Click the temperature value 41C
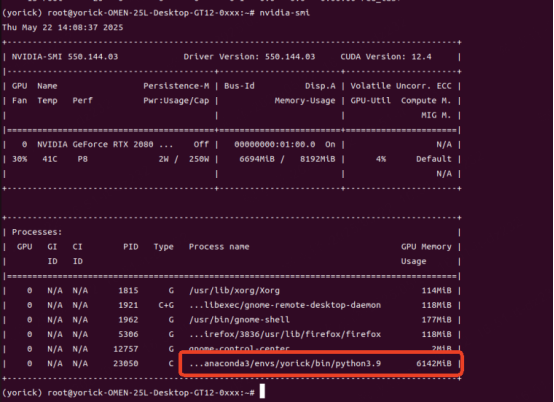This screenshot has height=402, width=554. [50, 159]
